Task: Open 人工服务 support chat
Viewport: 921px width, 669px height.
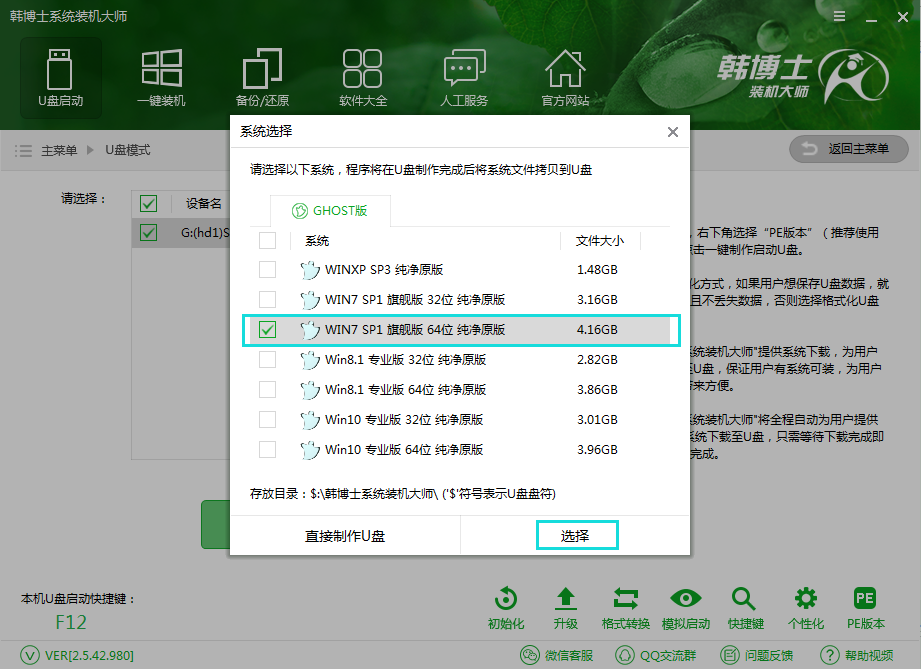Action: pos(464,76)
